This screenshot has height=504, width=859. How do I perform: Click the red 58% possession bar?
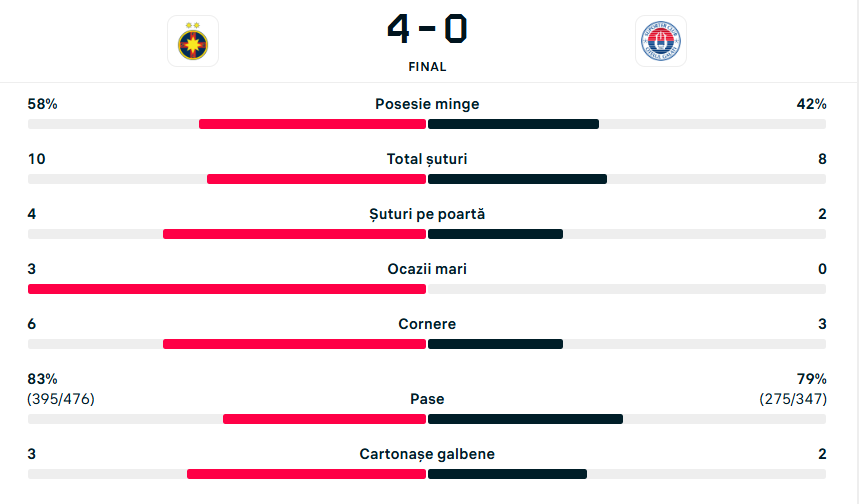click(312, 124)
